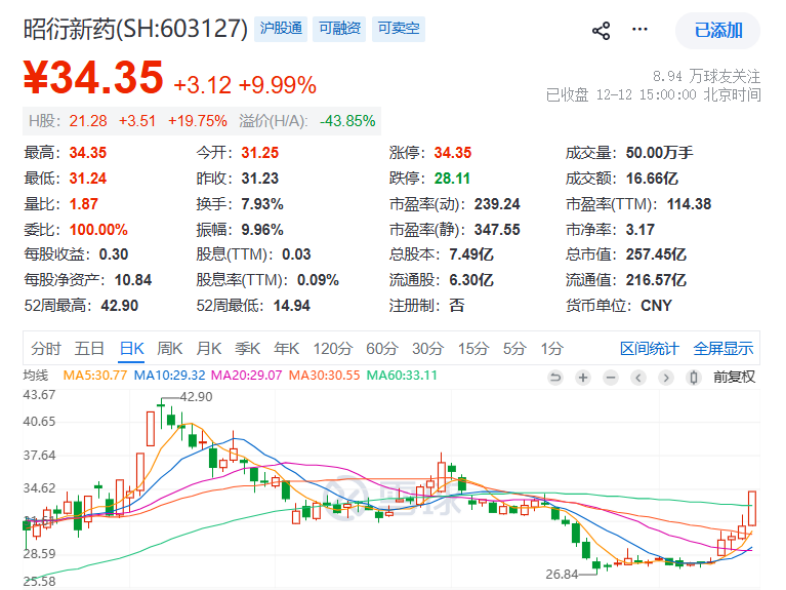786x590 pixels.
Task: Click the candlestick style icon
Action: [x=694, y=377]
